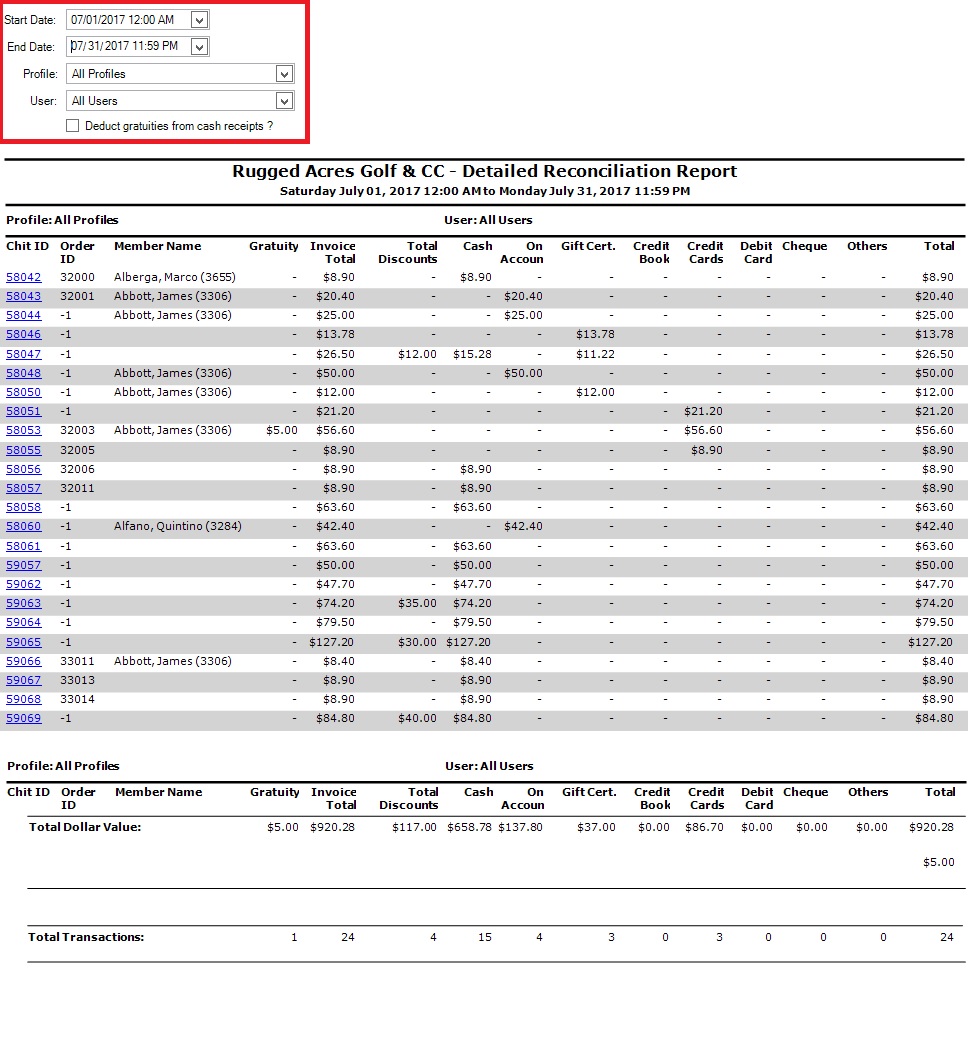
Task: Enable Deduct gratuities from cash receipts checkbox
Action: (x=72, y=126)
